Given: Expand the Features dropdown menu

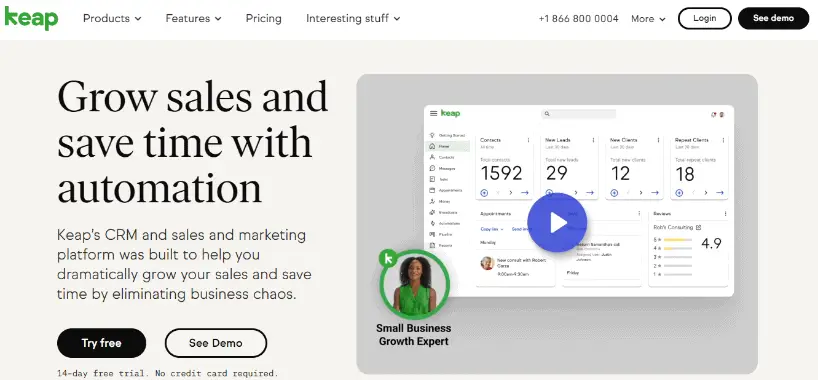Looking at the screenshot, I should pos(194,18).
